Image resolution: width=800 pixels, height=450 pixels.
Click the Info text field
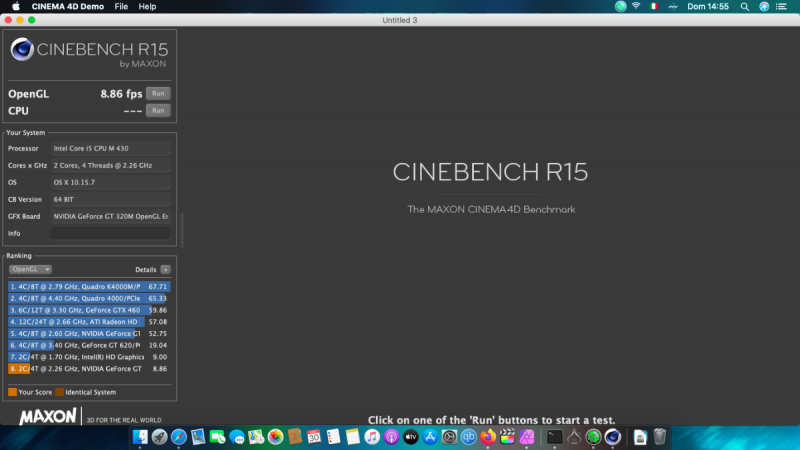(x=110, y=233)
